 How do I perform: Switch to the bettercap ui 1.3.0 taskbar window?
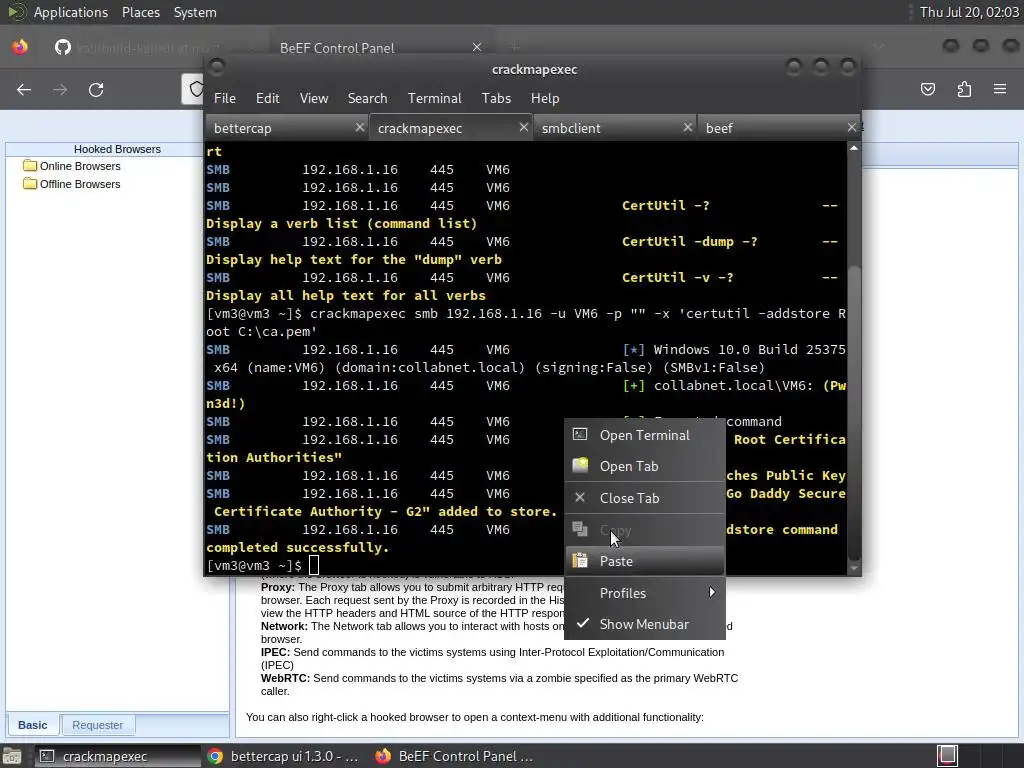point(283,756)
